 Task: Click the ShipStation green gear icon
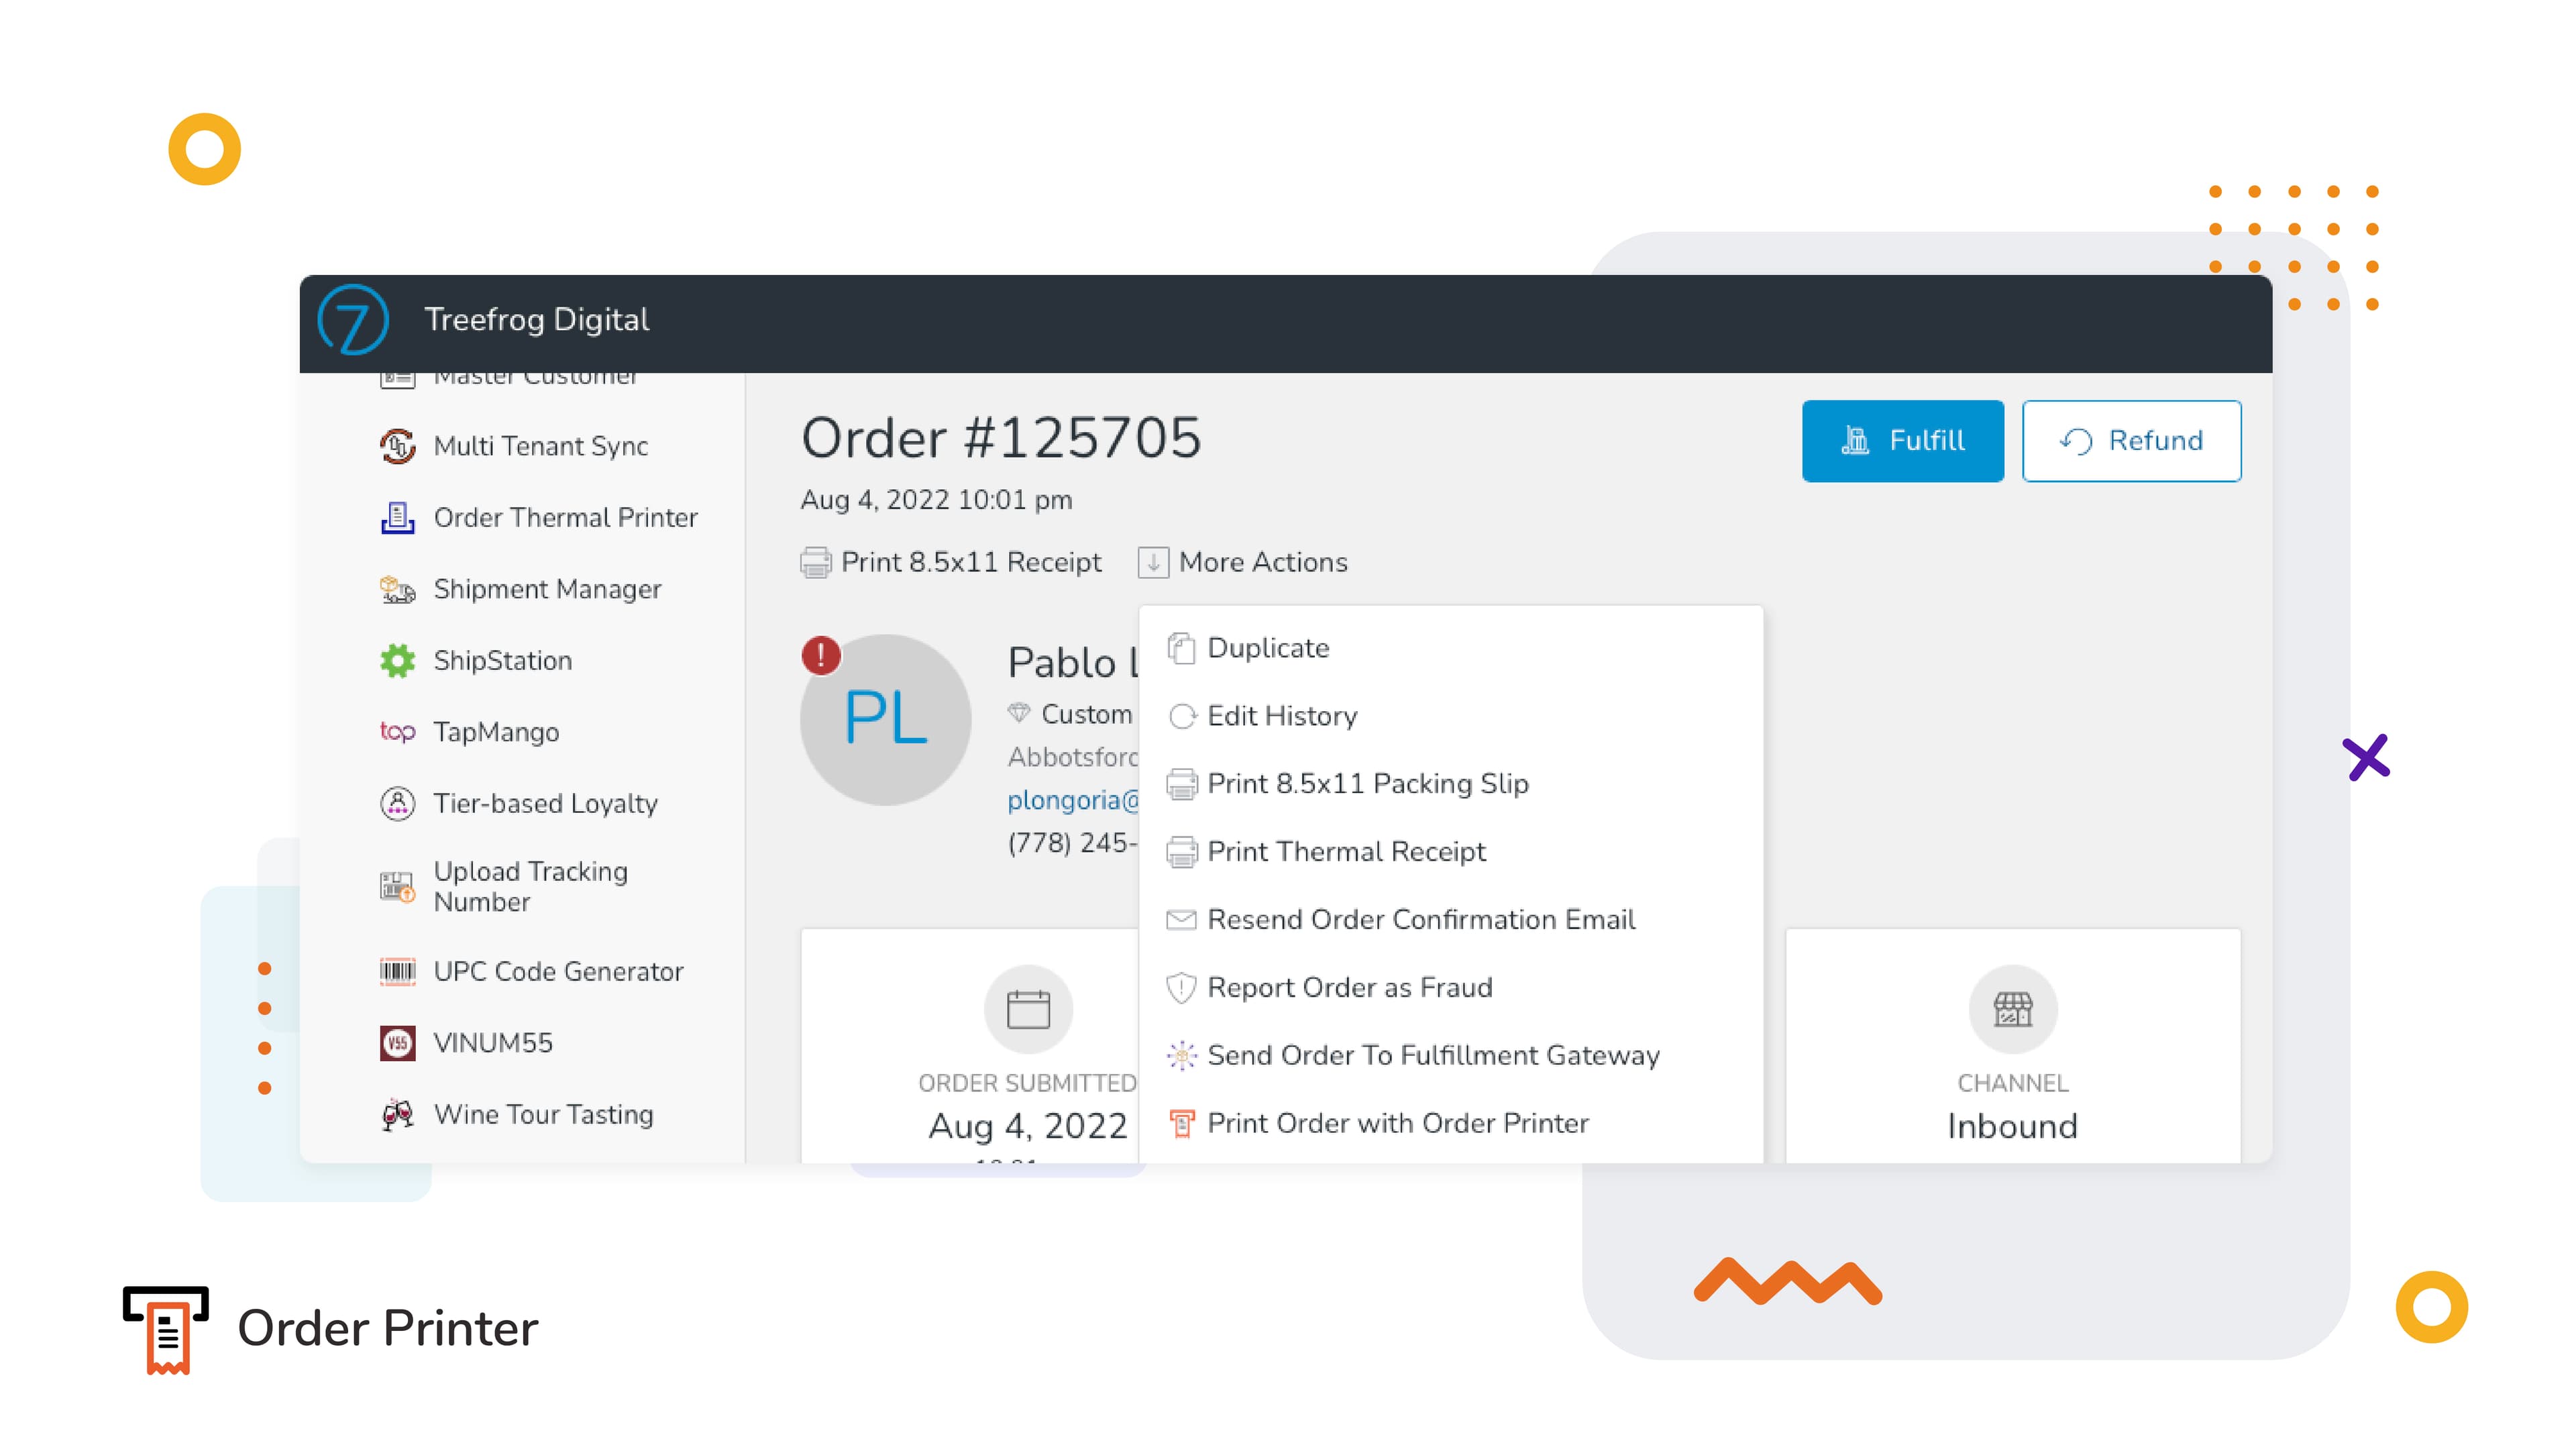tap(397, 661)
